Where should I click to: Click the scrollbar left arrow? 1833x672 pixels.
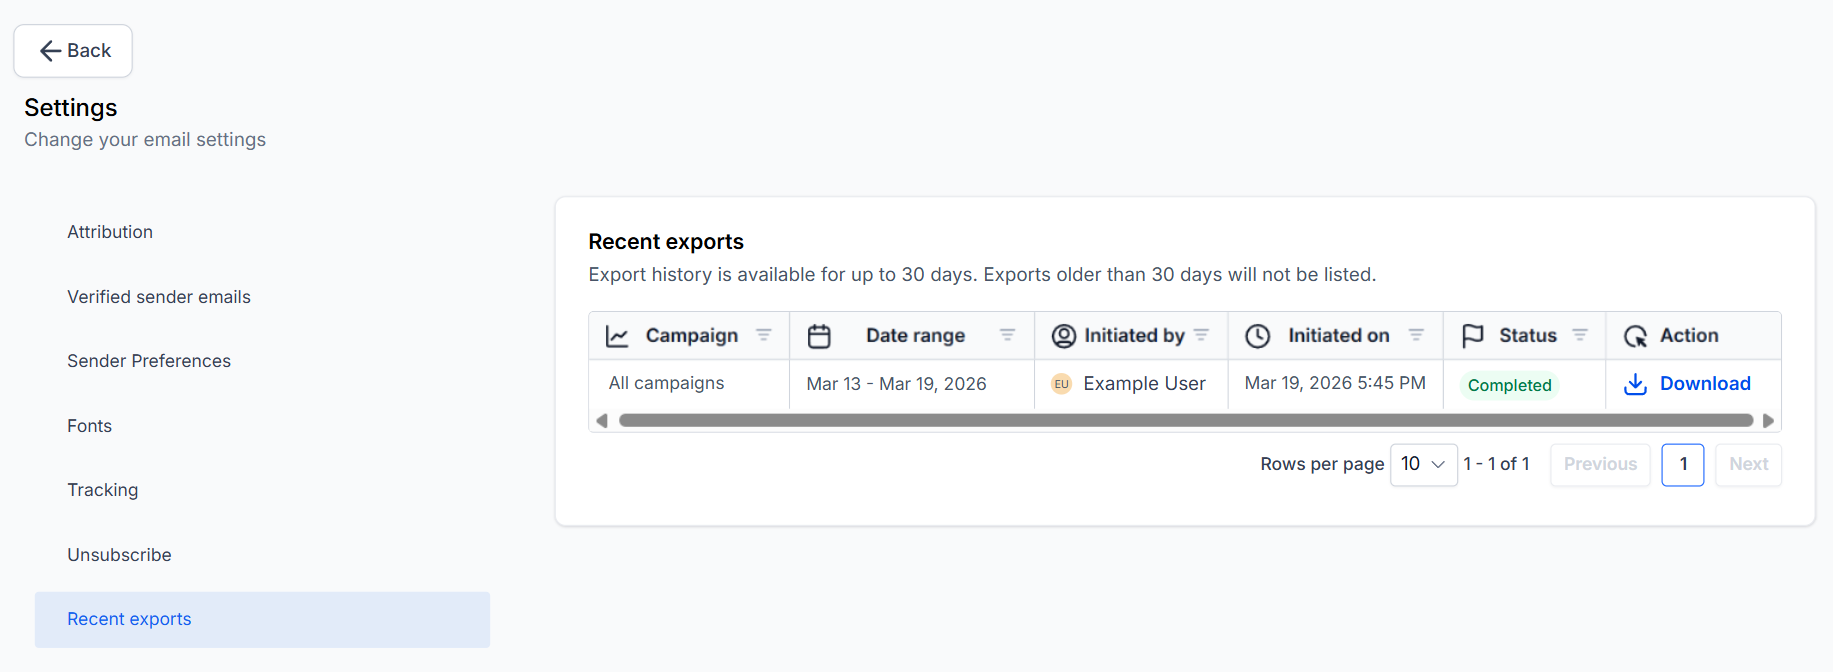pos(602,421)
